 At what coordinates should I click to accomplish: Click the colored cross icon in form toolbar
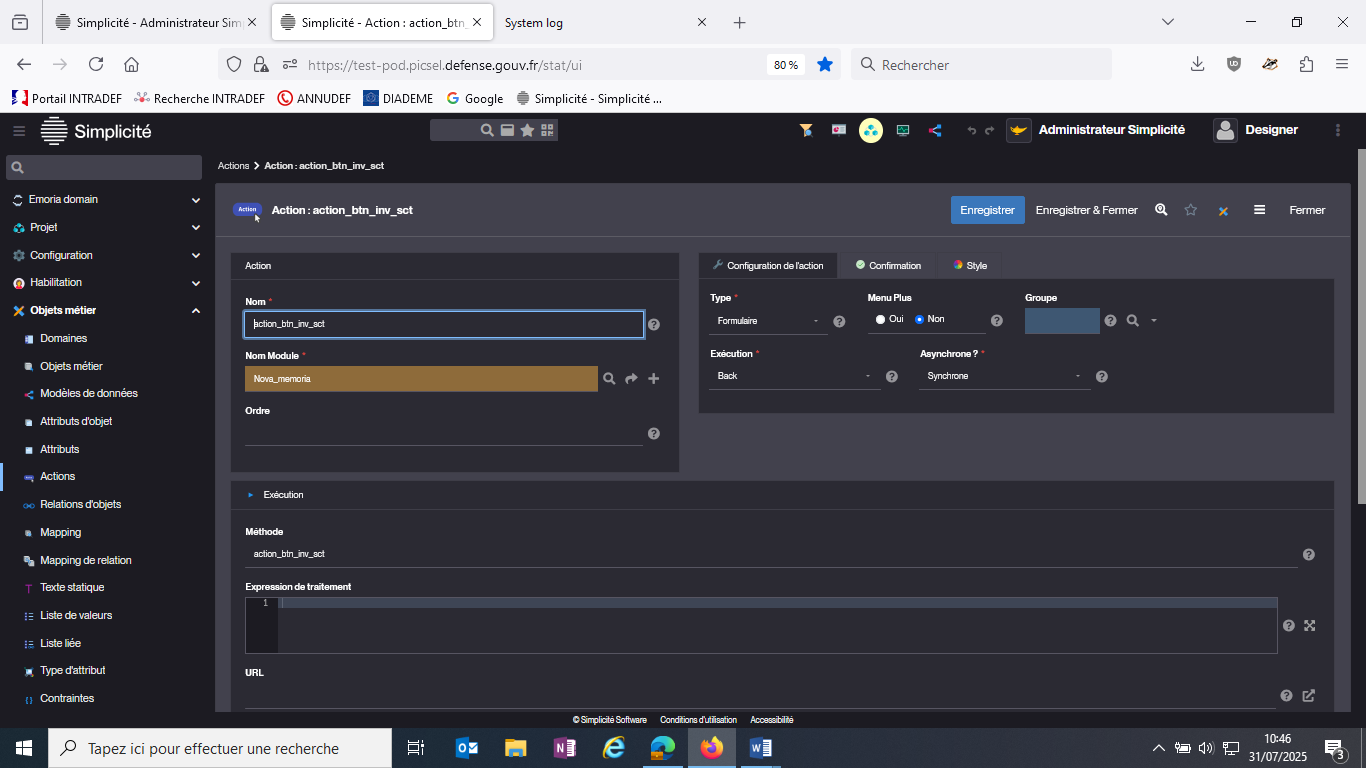tap(1223, 211)
